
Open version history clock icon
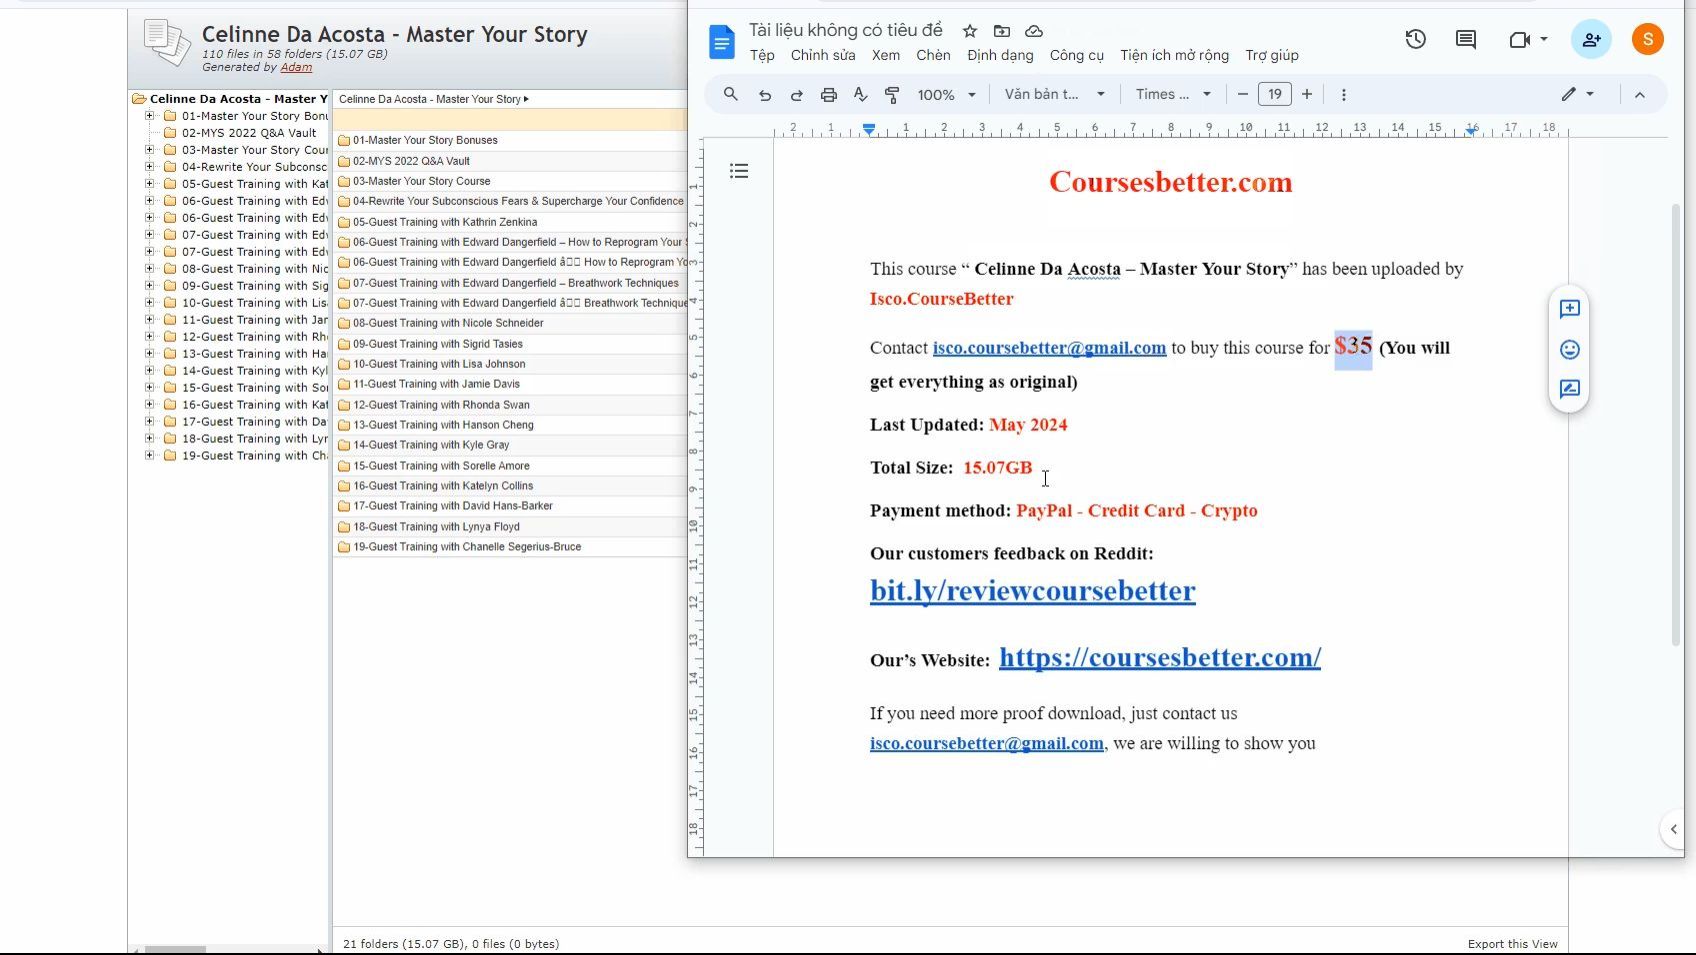pos(1415,40)
